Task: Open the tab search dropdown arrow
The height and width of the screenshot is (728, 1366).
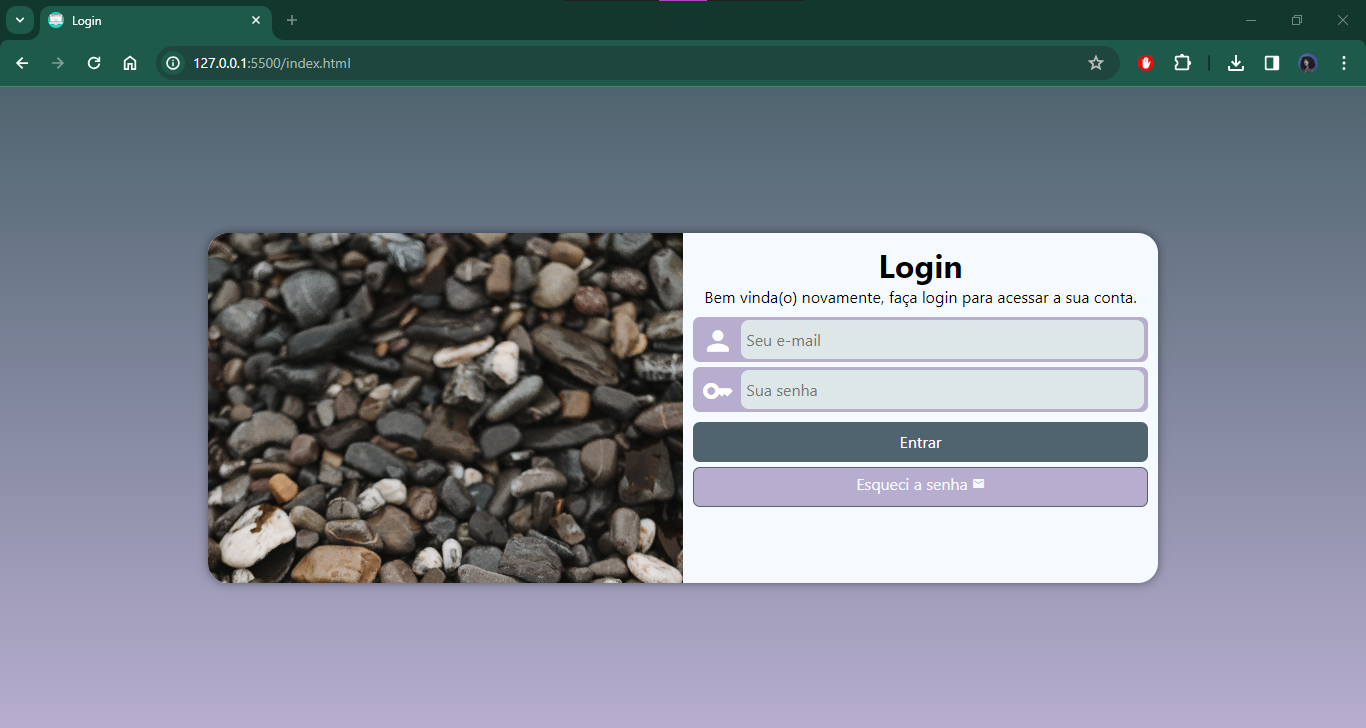Action: pyautogui.click(x=19, y=20)
